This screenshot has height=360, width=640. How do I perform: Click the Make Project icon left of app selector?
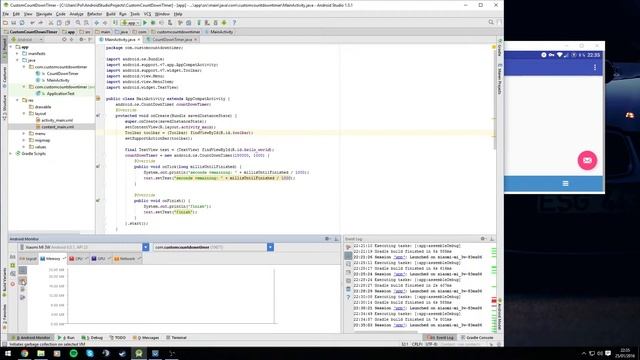[115, 23]
